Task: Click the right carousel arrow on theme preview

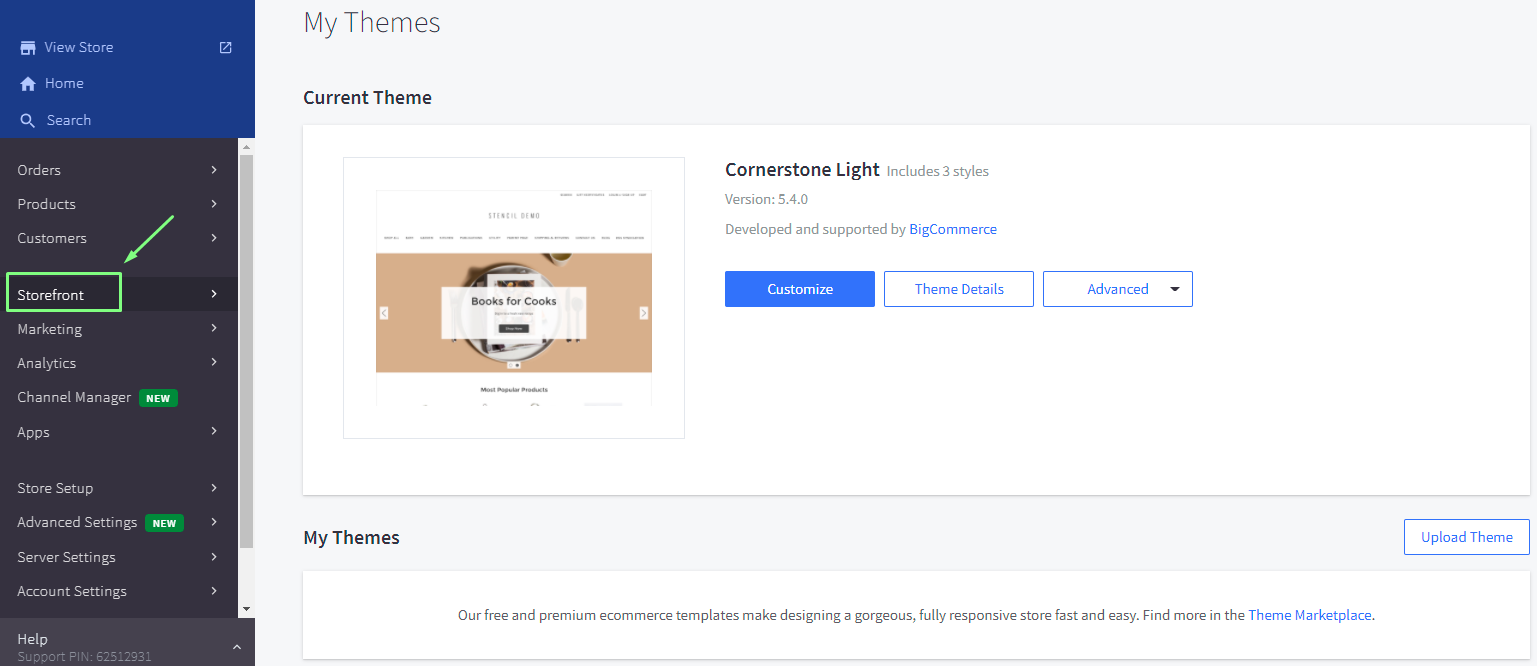Action: click(643, 313)
